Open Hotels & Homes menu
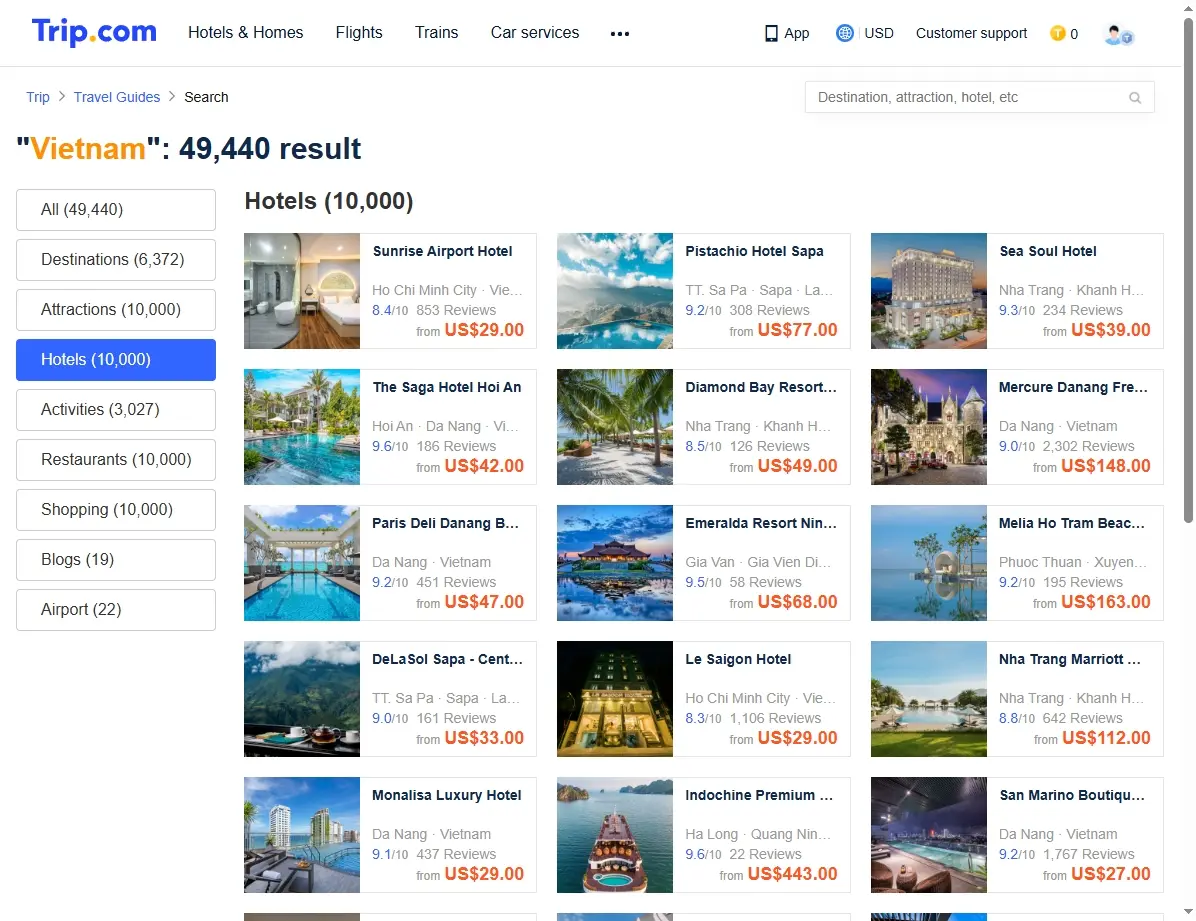This screenshot has height=921, width=1196. (246, 33)
